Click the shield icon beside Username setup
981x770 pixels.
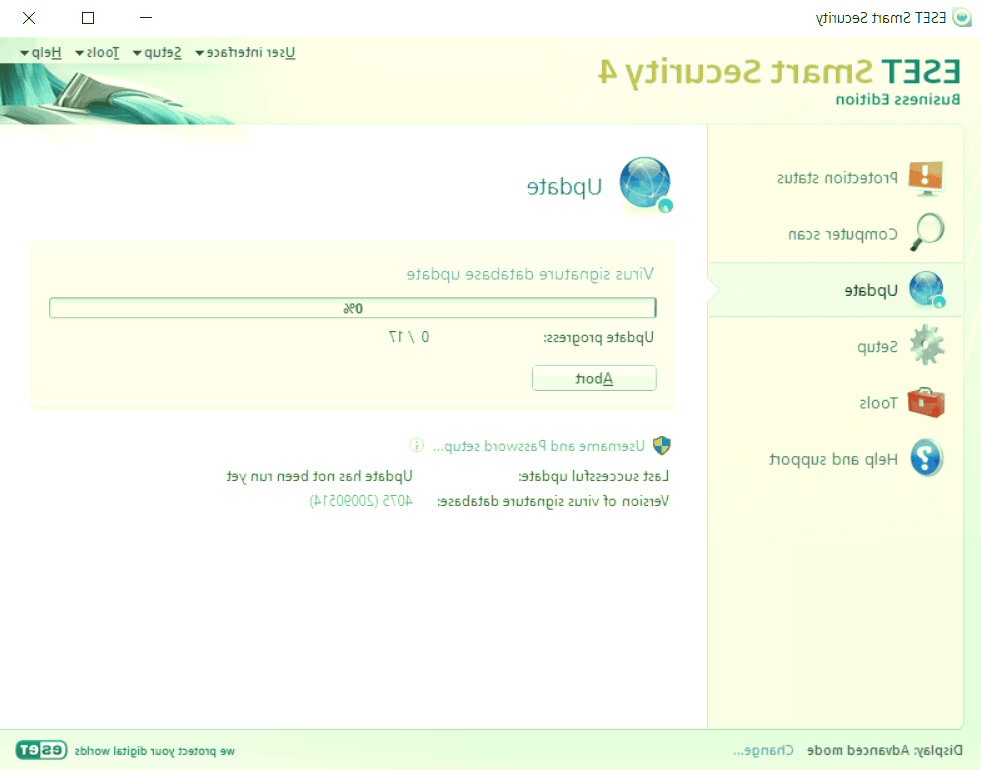(662, 446)
